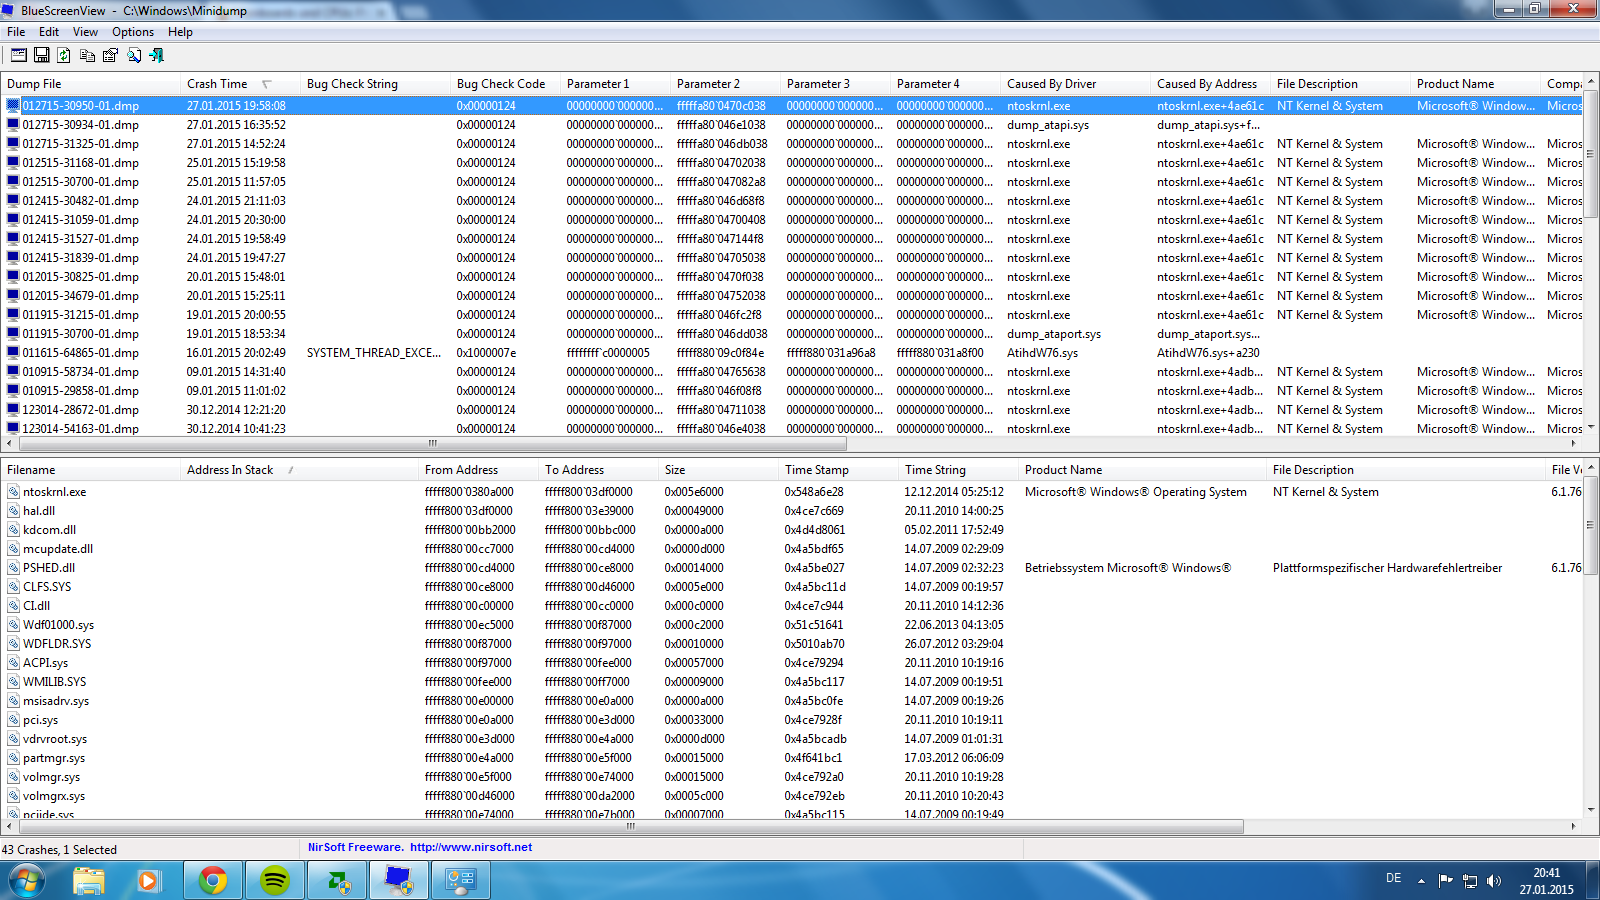Click the green shield taskbar icon
Viewport: 1600px width, 900px height.
coord(337,881)
